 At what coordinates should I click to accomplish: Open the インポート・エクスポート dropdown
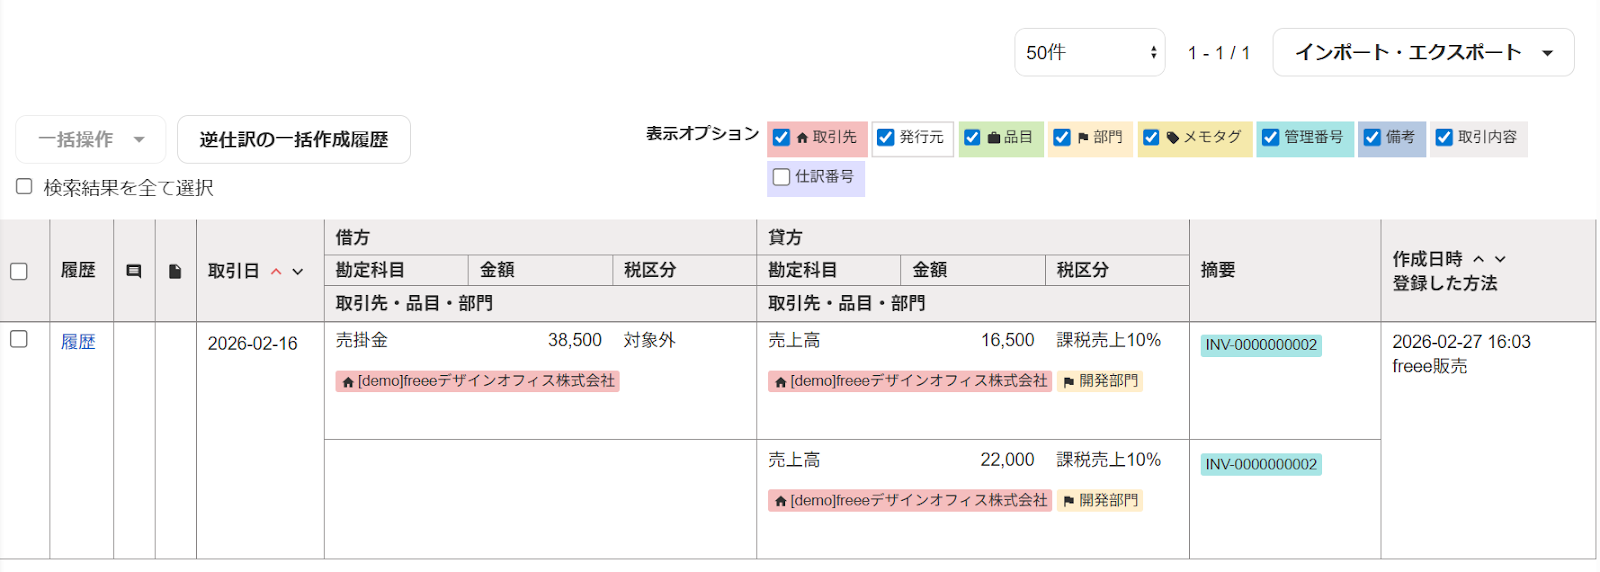(x=1423, y=52)
